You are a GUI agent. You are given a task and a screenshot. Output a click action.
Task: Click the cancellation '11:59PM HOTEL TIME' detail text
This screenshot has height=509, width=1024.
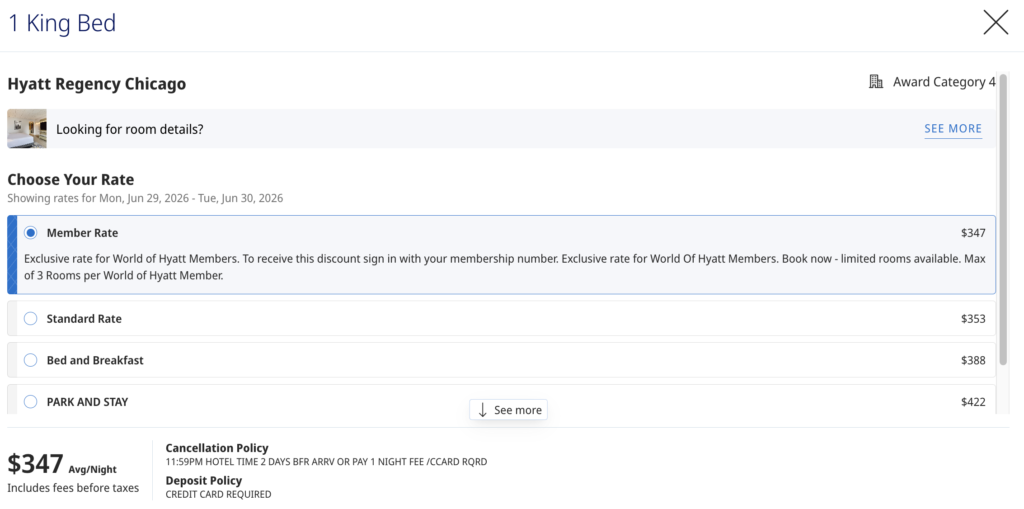(x=327, y=462)
